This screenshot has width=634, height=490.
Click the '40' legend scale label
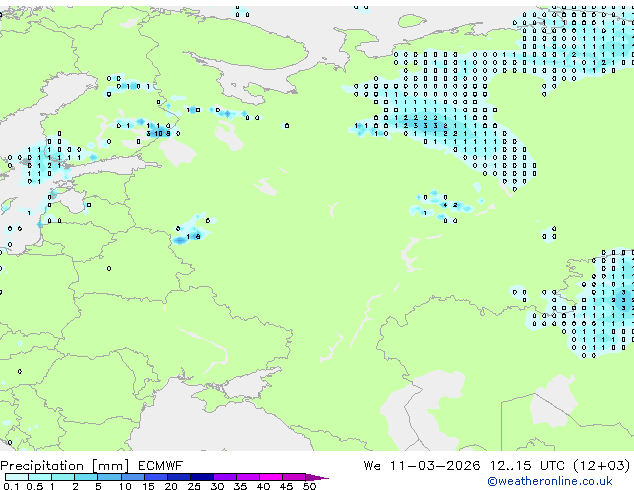263,486
